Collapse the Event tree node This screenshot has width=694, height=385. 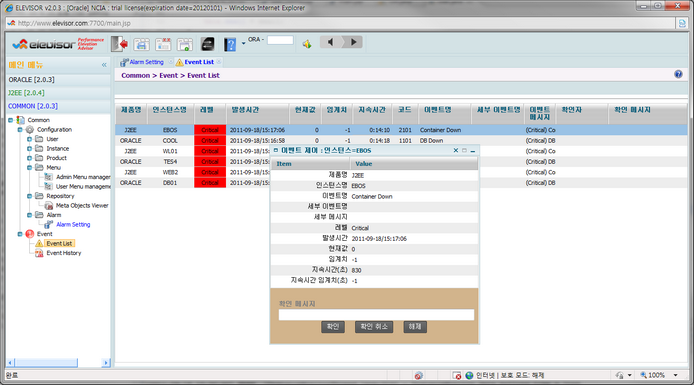pos(20,234)
